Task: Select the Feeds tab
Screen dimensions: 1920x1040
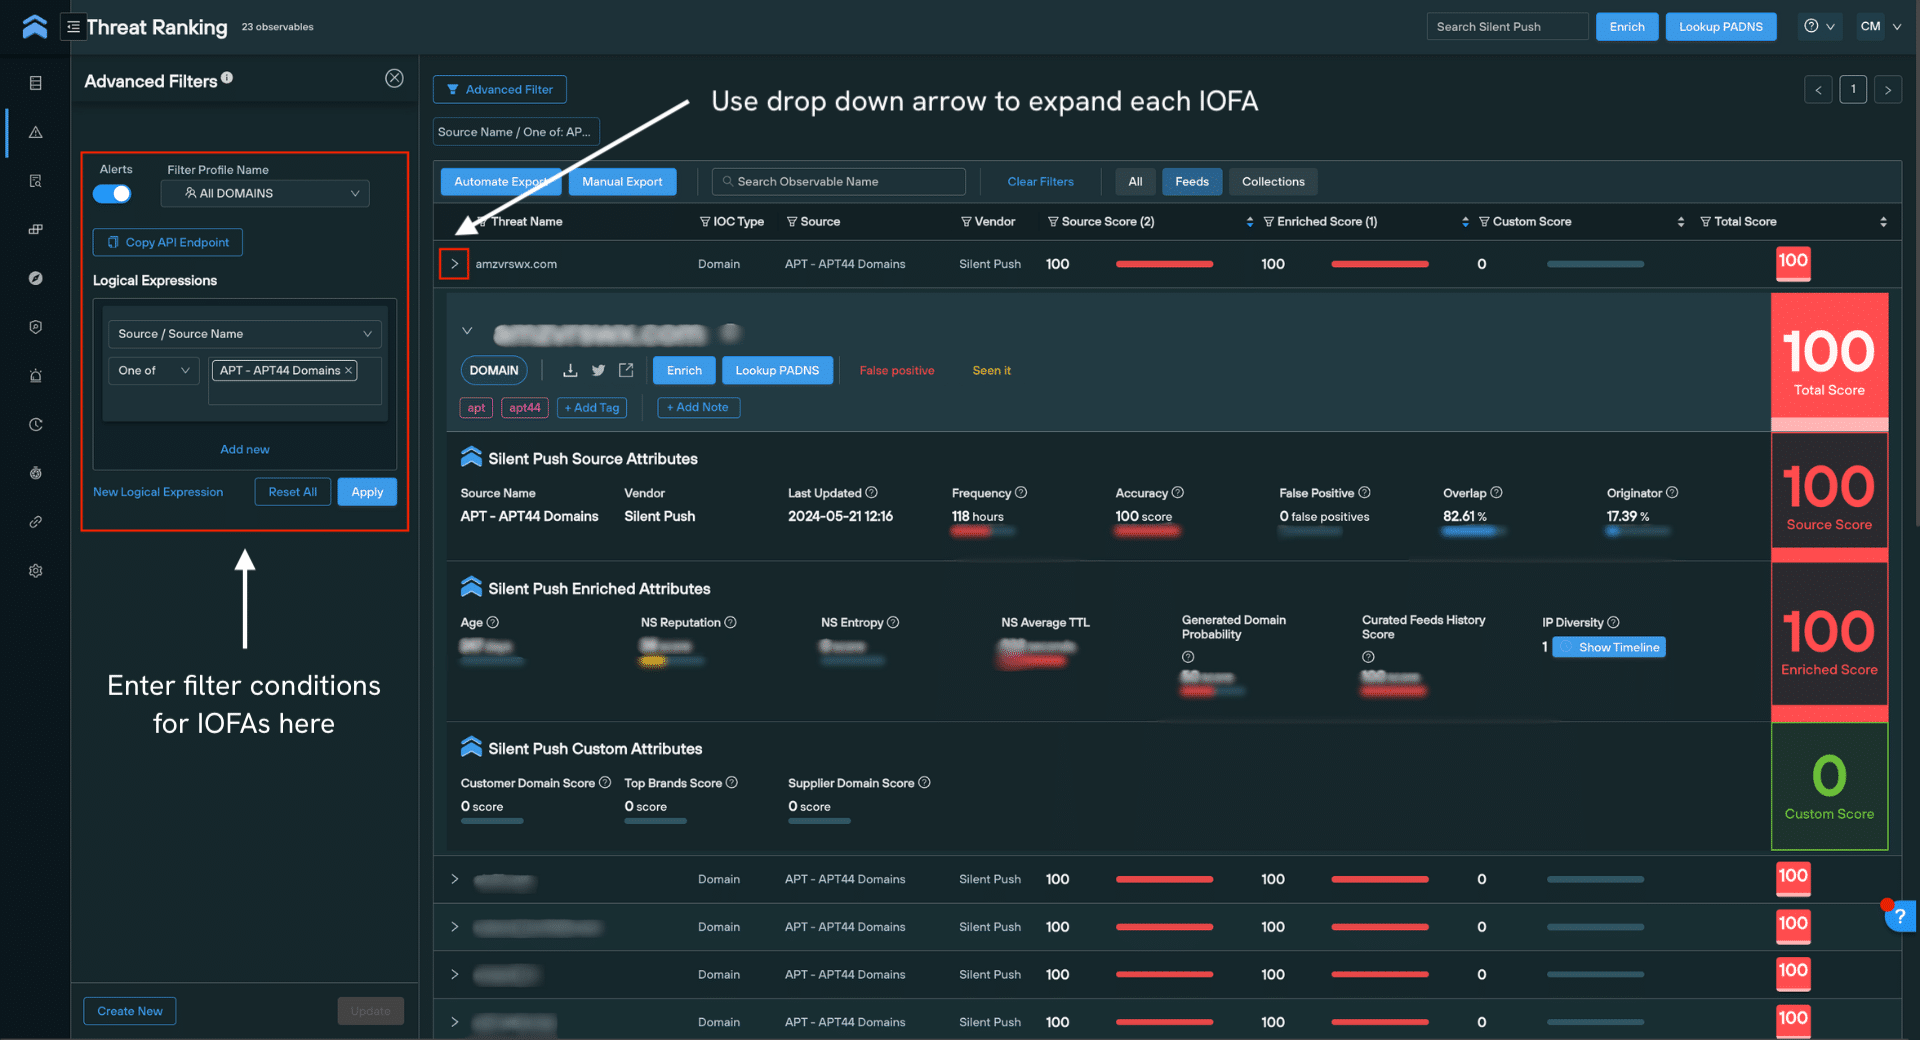Action: [1191, 182]
